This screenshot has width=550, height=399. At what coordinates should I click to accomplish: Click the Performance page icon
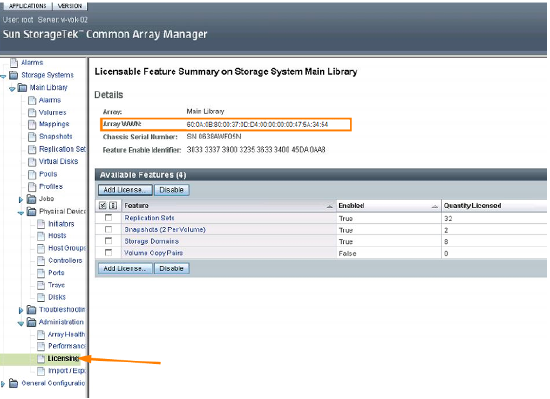pyautogui.click(x=41, y=346)
